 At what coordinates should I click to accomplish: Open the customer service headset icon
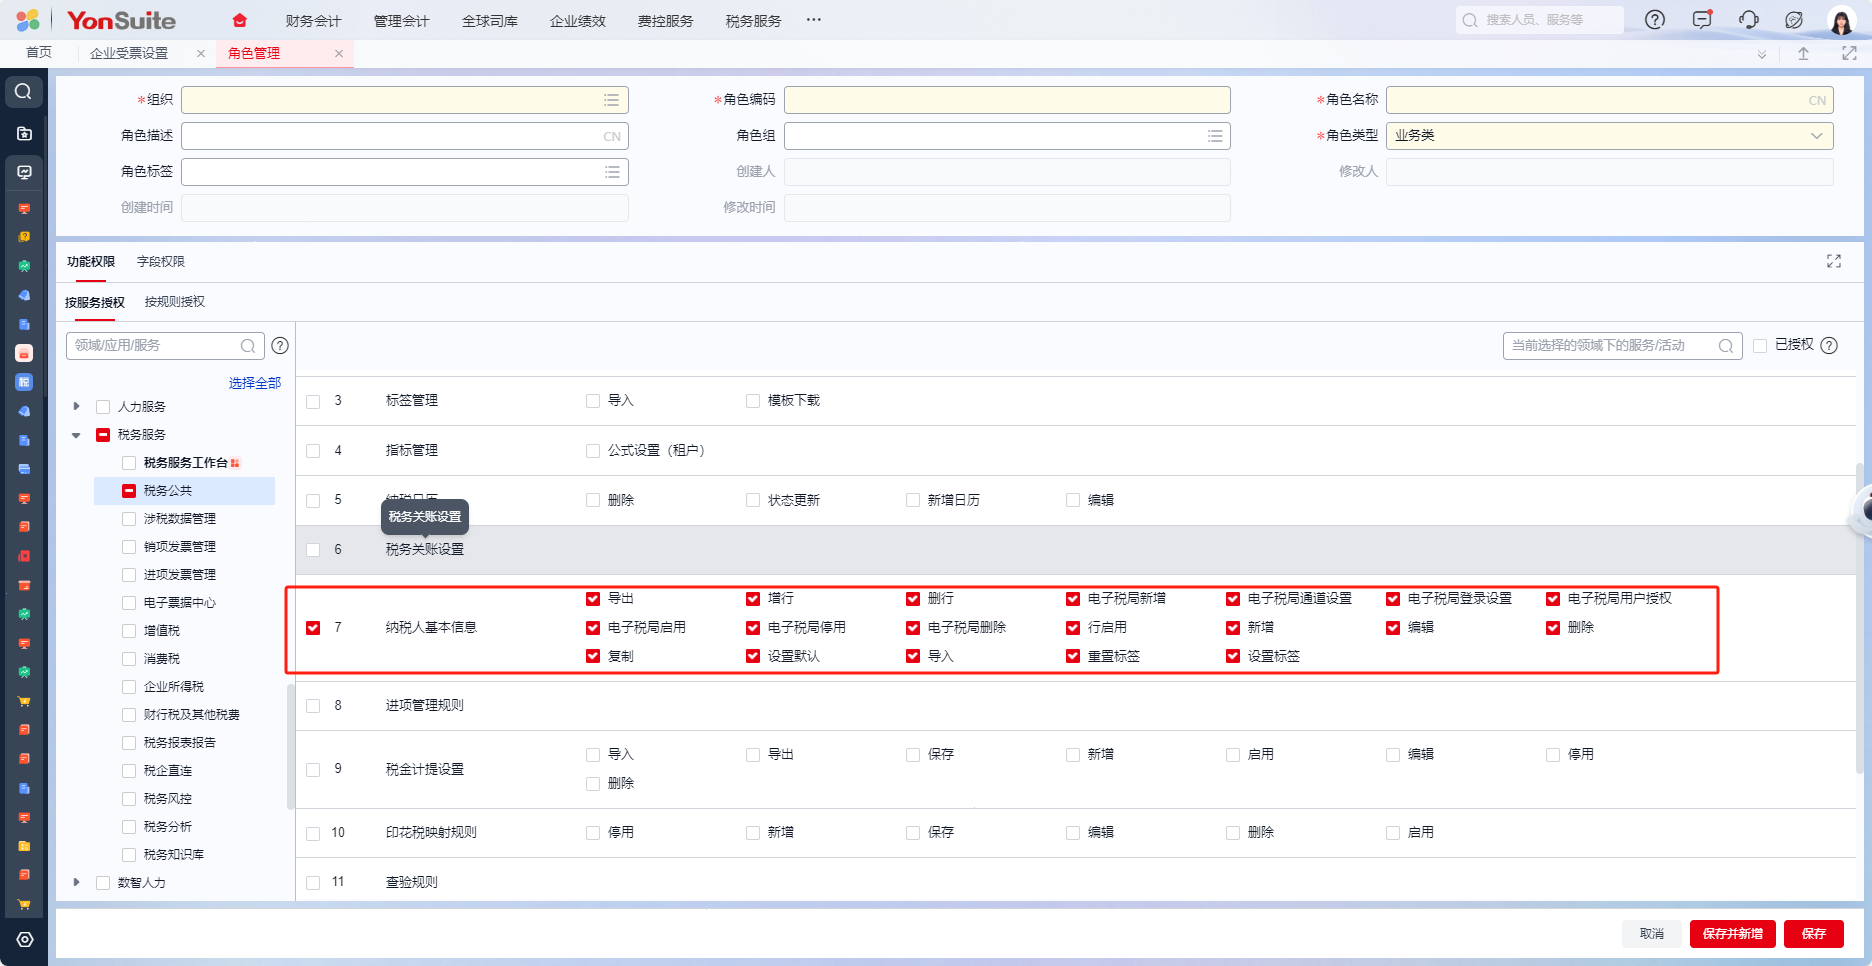pyautogui.click(x=1748, y=20)
